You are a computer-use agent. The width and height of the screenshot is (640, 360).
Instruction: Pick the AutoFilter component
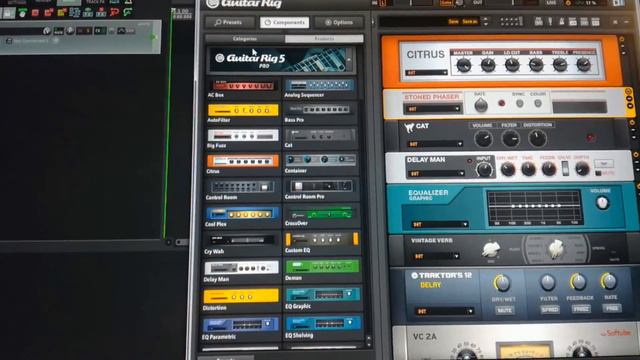pyautogui.click(x=243, y=113)
